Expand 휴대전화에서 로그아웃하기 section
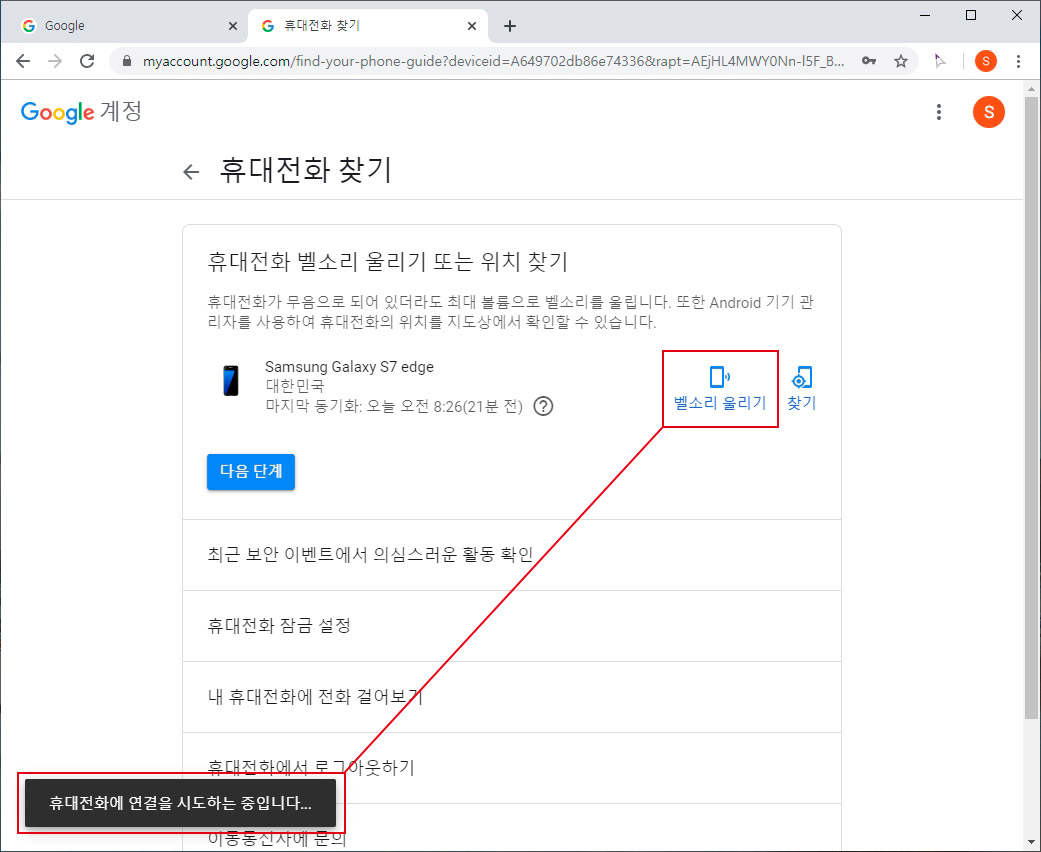Image resolution: width=1041 pixels, height=852 pixels. (x=512, y=768)
